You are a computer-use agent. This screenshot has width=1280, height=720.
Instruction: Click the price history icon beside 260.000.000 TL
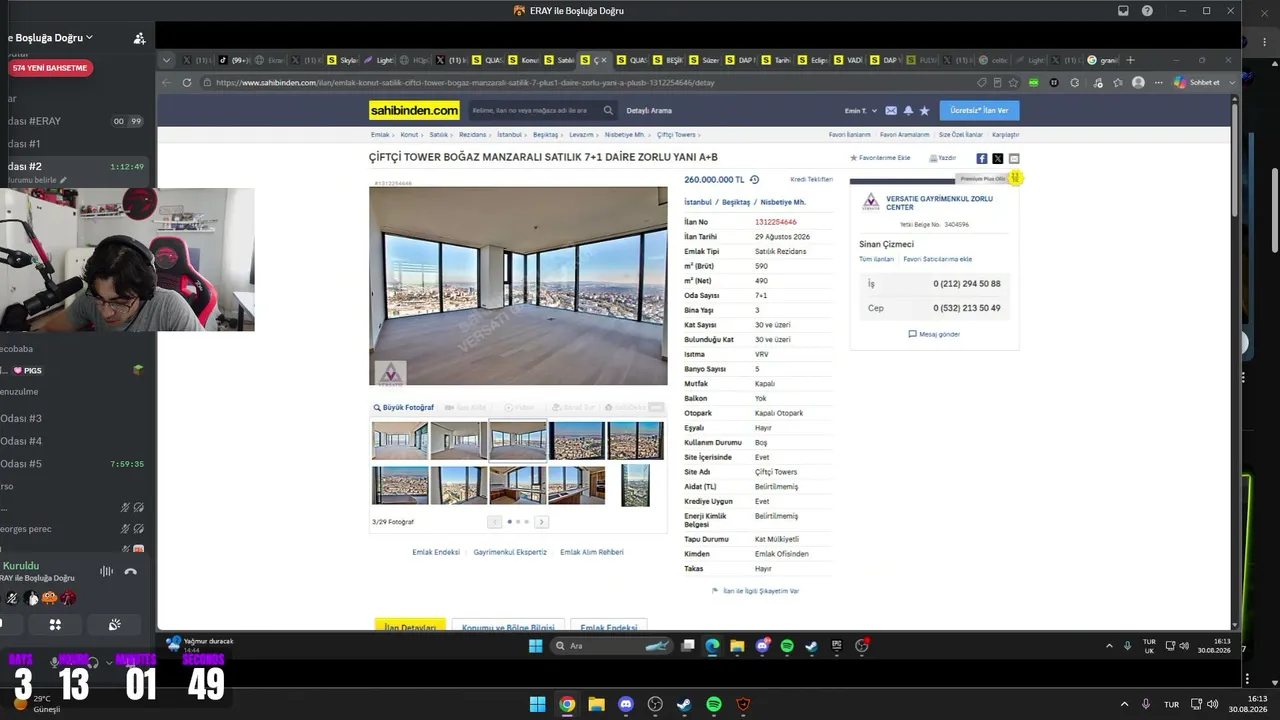(x=755, y=180)
